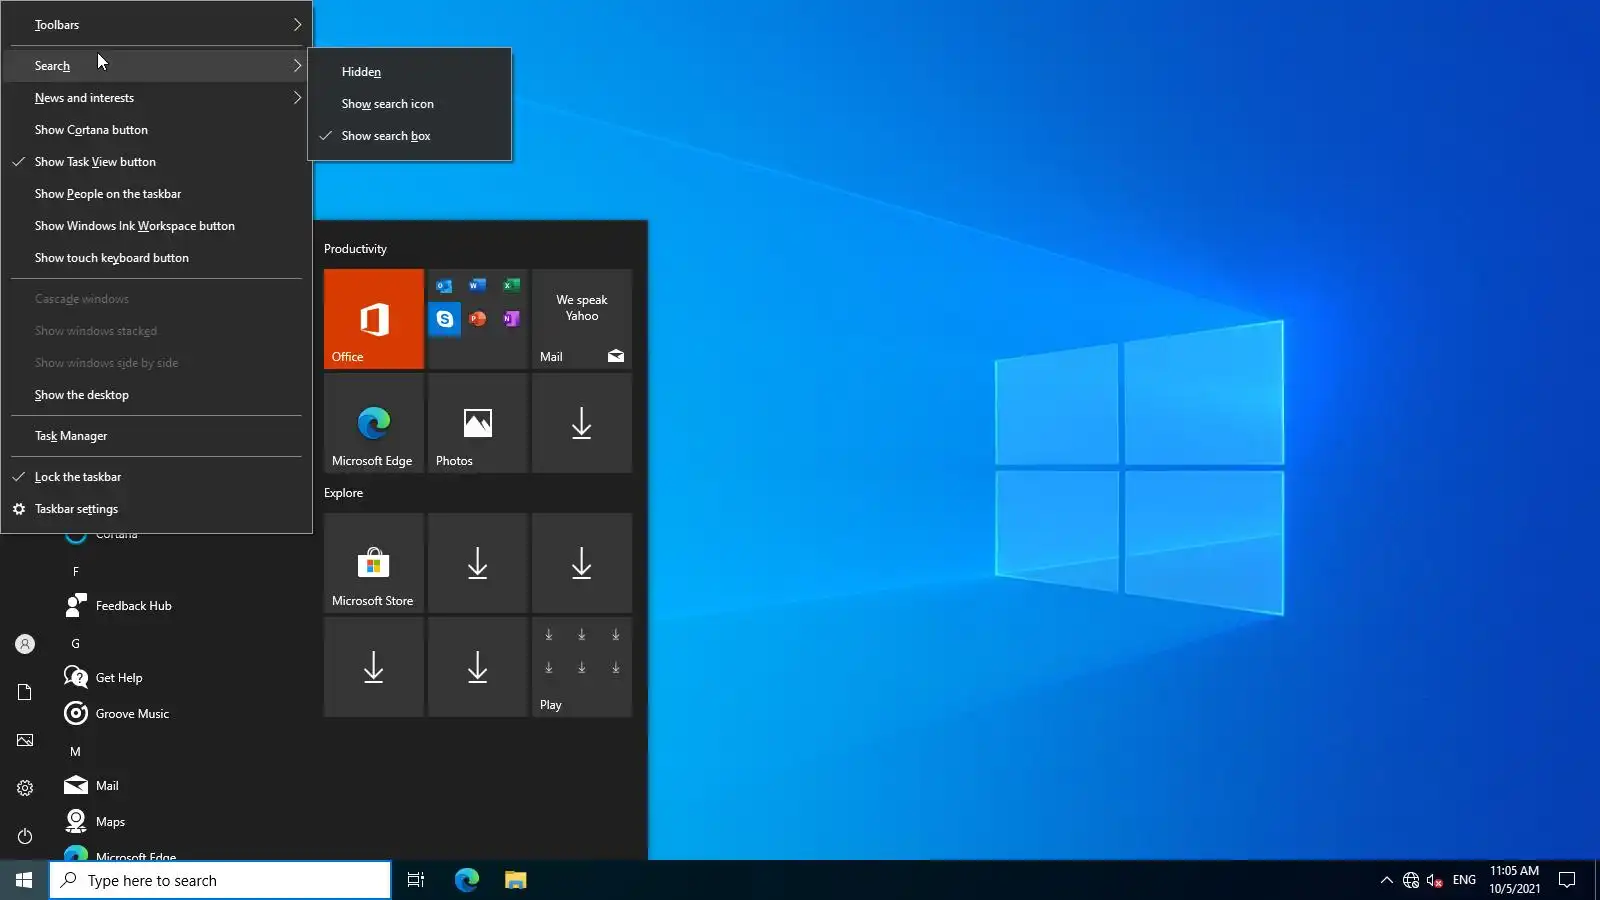
Task: Open Documents from the Start sidebar
Action: point(25,692)
